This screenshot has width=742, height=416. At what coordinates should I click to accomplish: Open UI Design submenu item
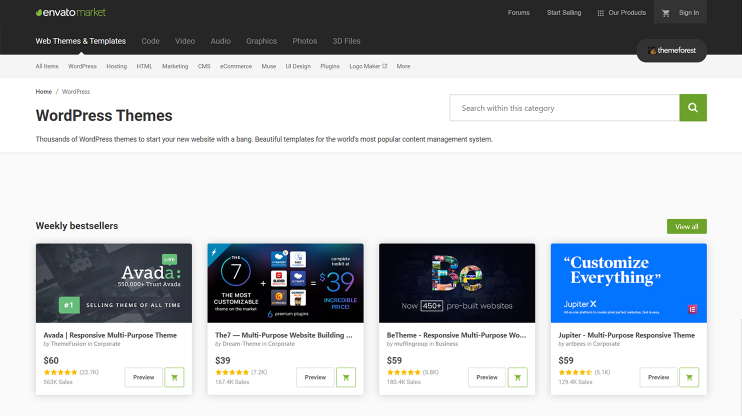(x=298, y=66)
